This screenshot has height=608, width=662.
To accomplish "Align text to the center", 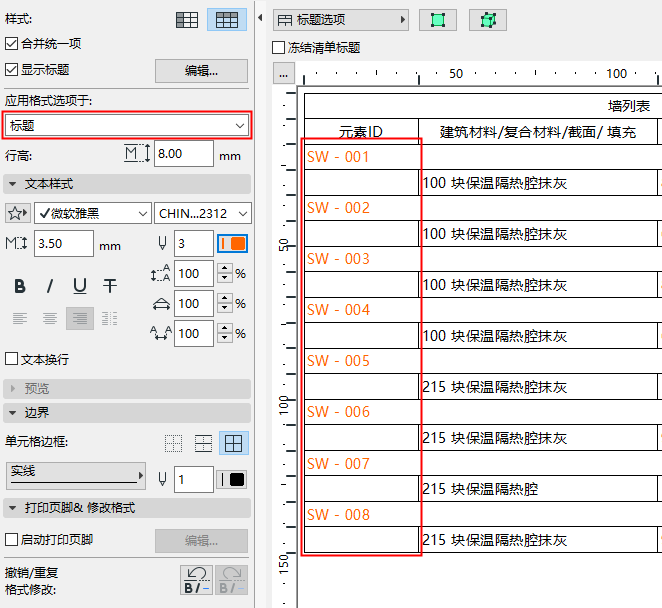I will 50,318.
